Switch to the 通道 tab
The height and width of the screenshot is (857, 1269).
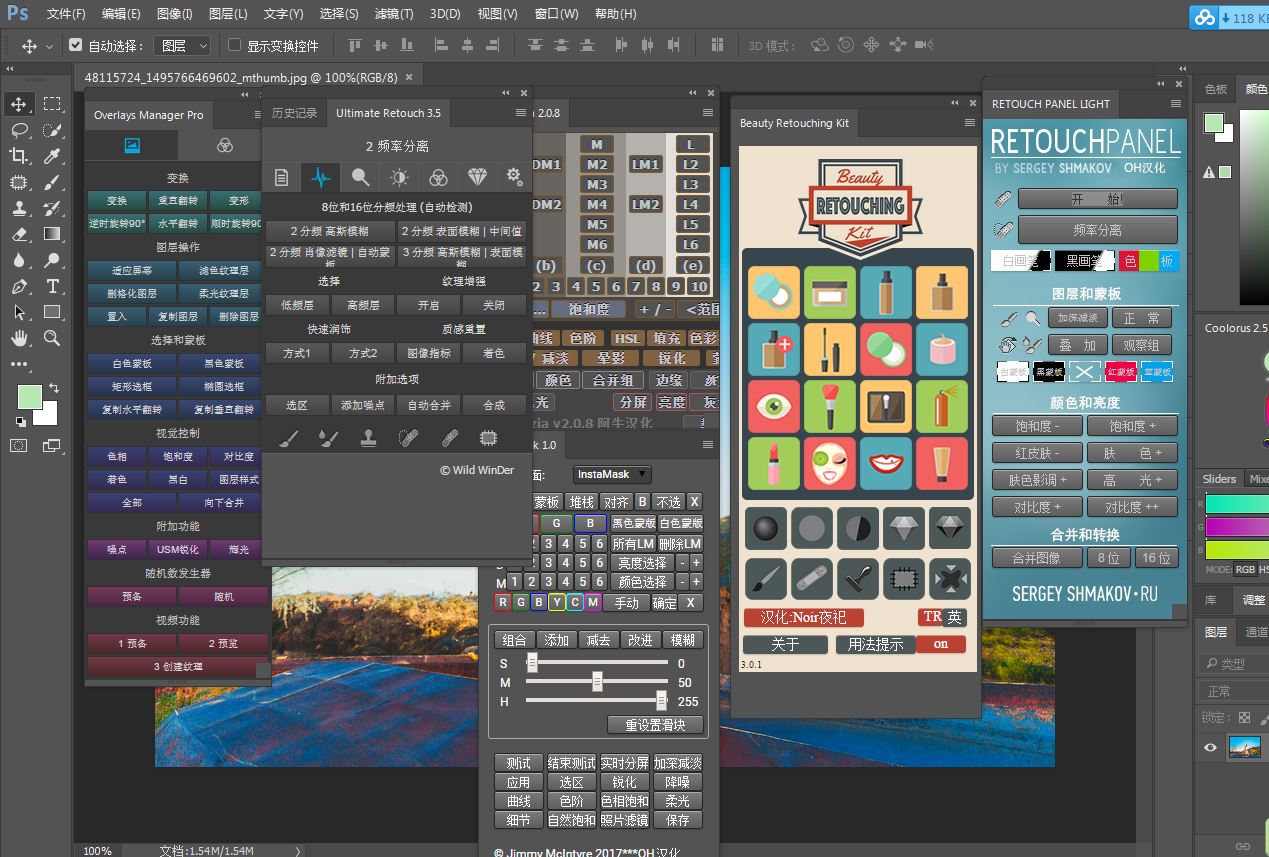point(1254,632)
